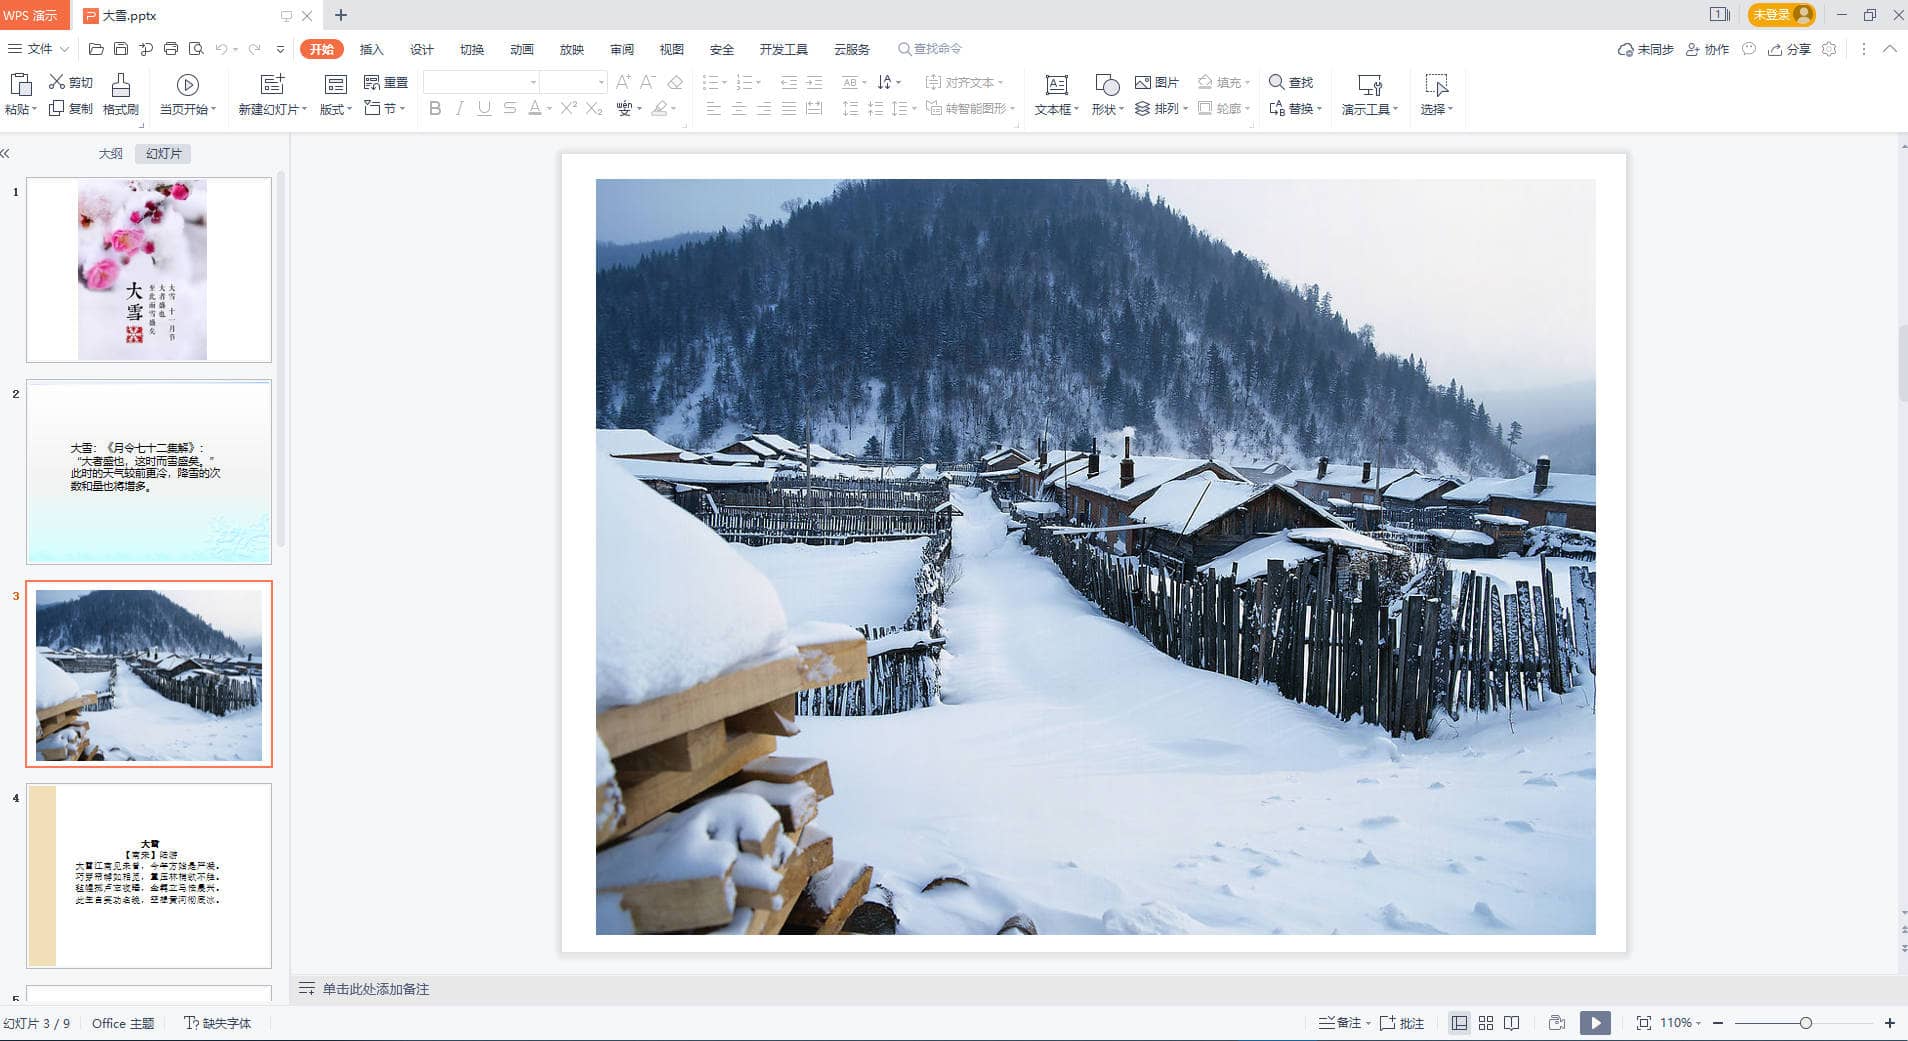The height and width of the screenshot is (1041, 1908).
Task: Adjust the zoom slider handle
Action: tap(1805, 1023)
